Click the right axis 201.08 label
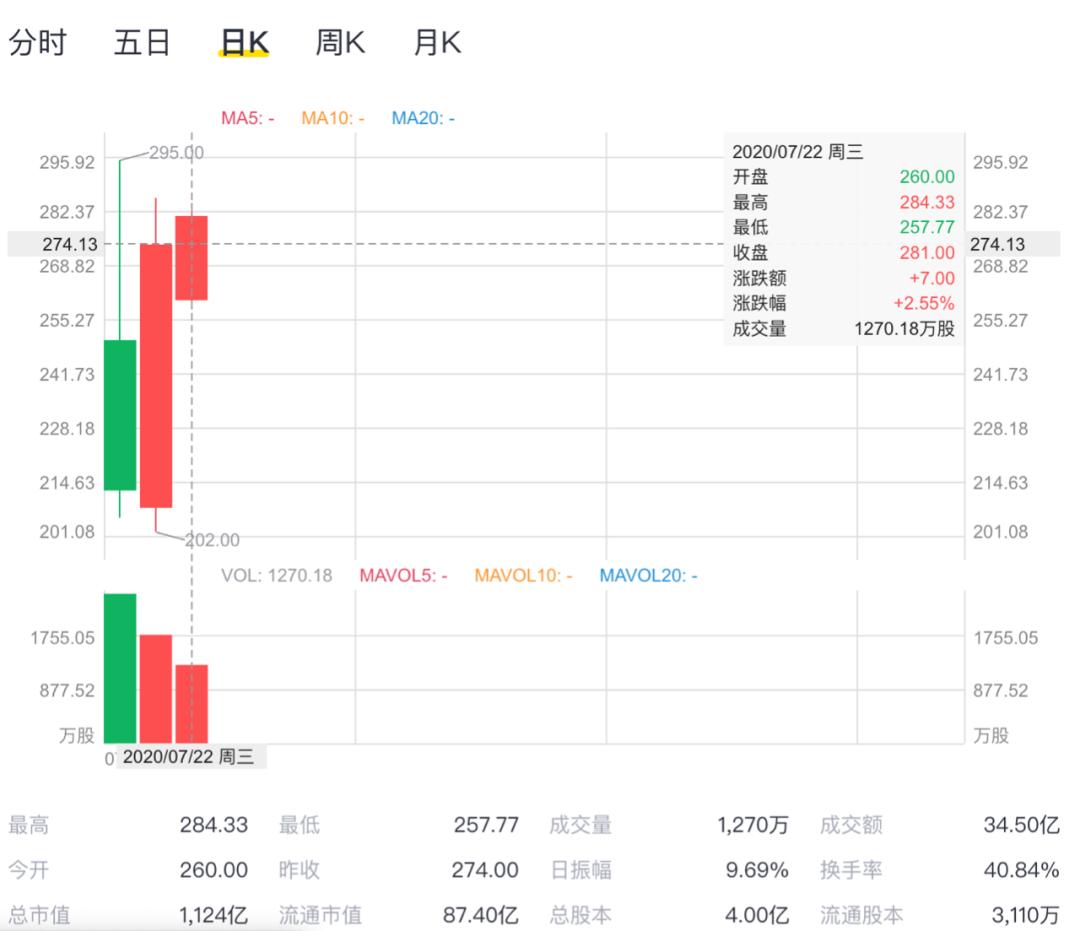The width and height of the screenshot is (1080, 931). coord(1000,532)
